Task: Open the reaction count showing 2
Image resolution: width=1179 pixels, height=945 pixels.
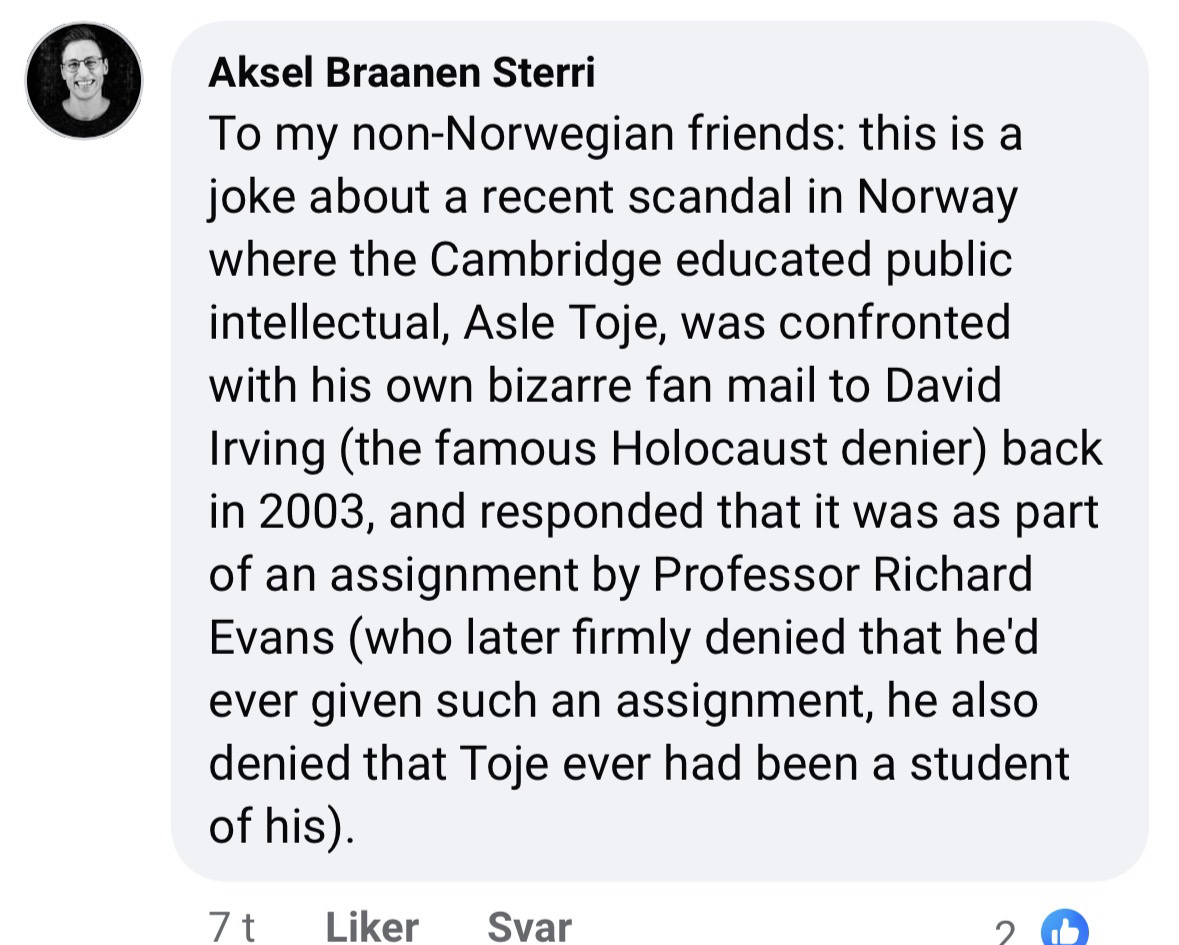Action: 1006,932
